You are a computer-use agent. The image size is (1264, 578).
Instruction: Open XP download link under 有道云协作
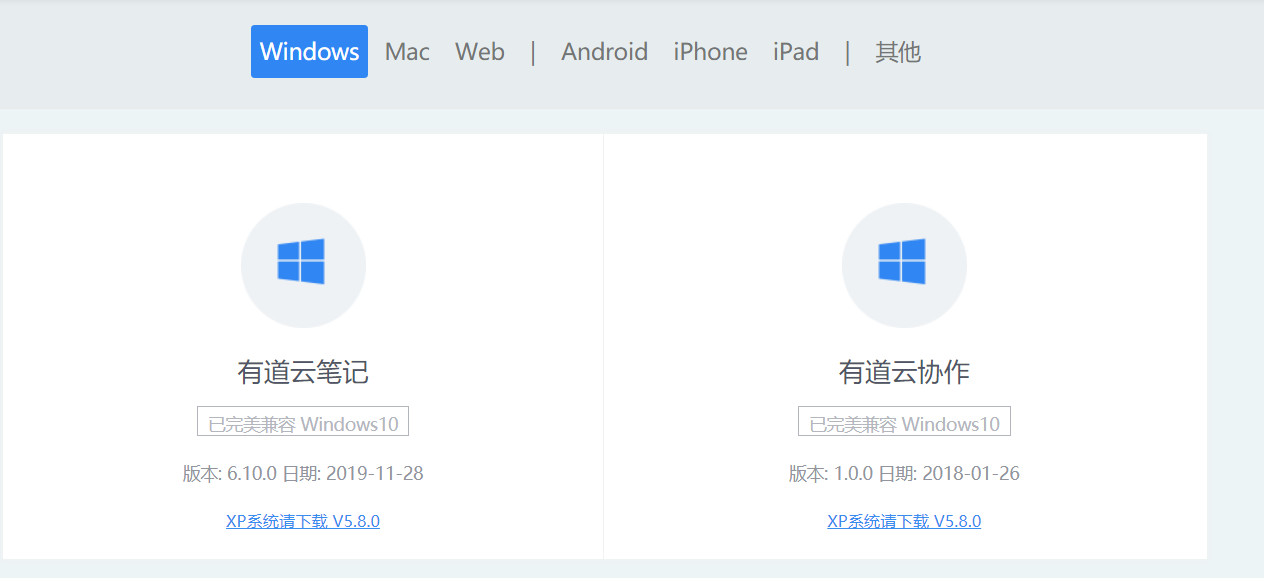coord(904,521)
